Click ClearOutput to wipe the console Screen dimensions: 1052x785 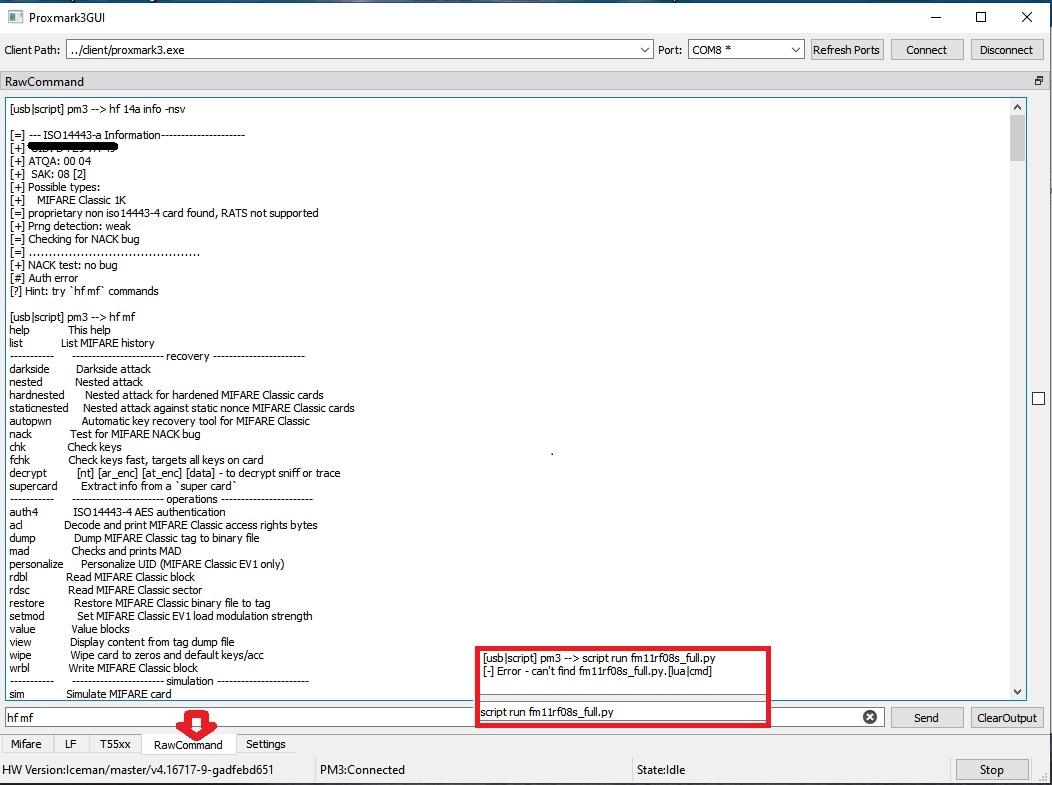pyautogui.click(x=1006, y=718)
